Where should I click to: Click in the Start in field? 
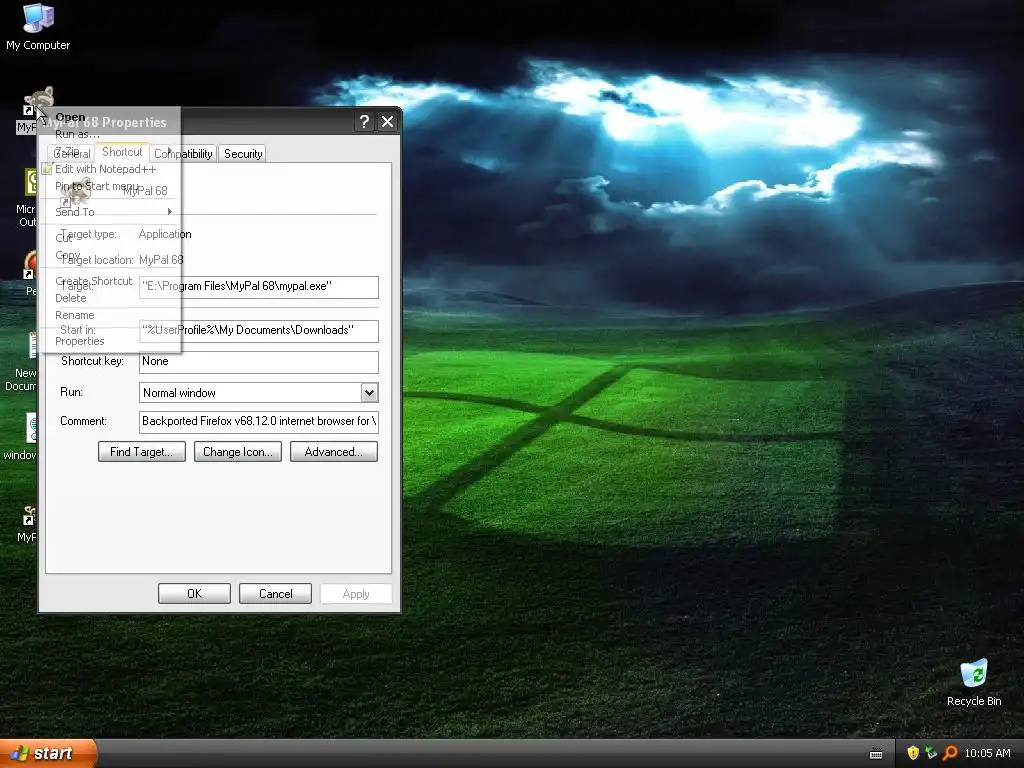click(x=259, y=330)
